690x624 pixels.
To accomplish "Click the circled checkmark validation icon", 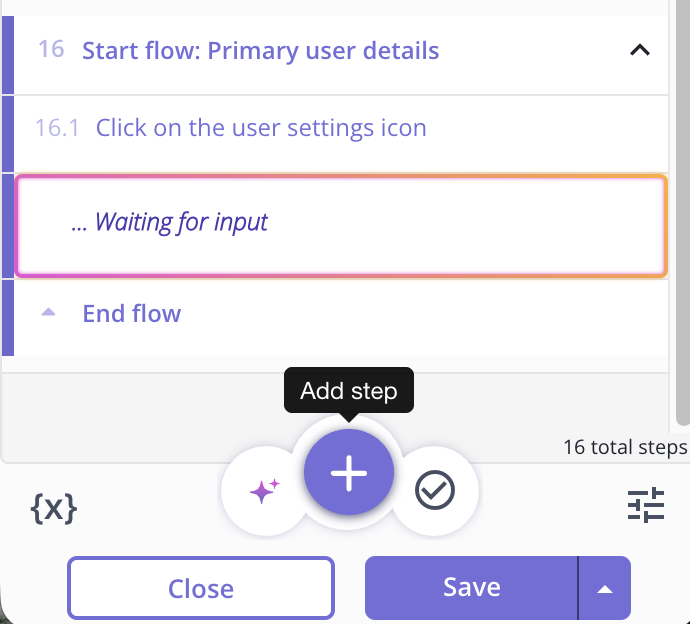I will (435, 490).
